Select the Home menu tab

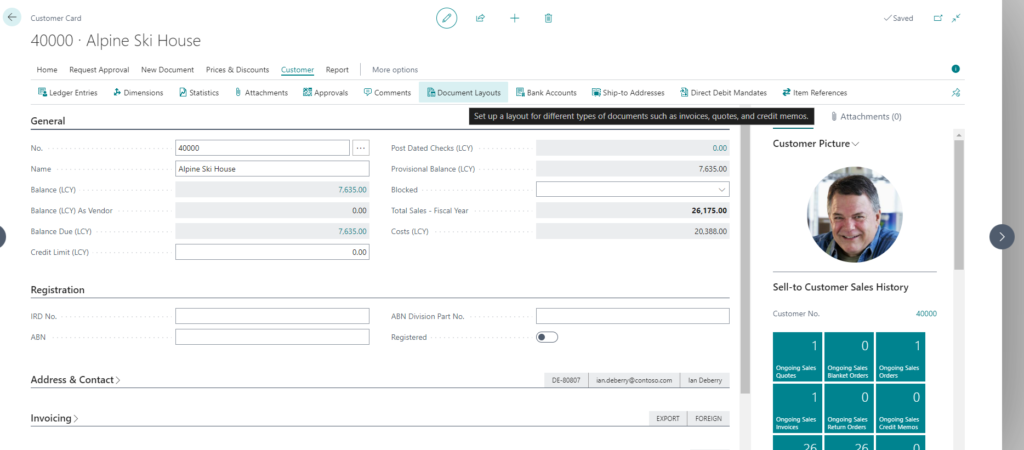47,69
